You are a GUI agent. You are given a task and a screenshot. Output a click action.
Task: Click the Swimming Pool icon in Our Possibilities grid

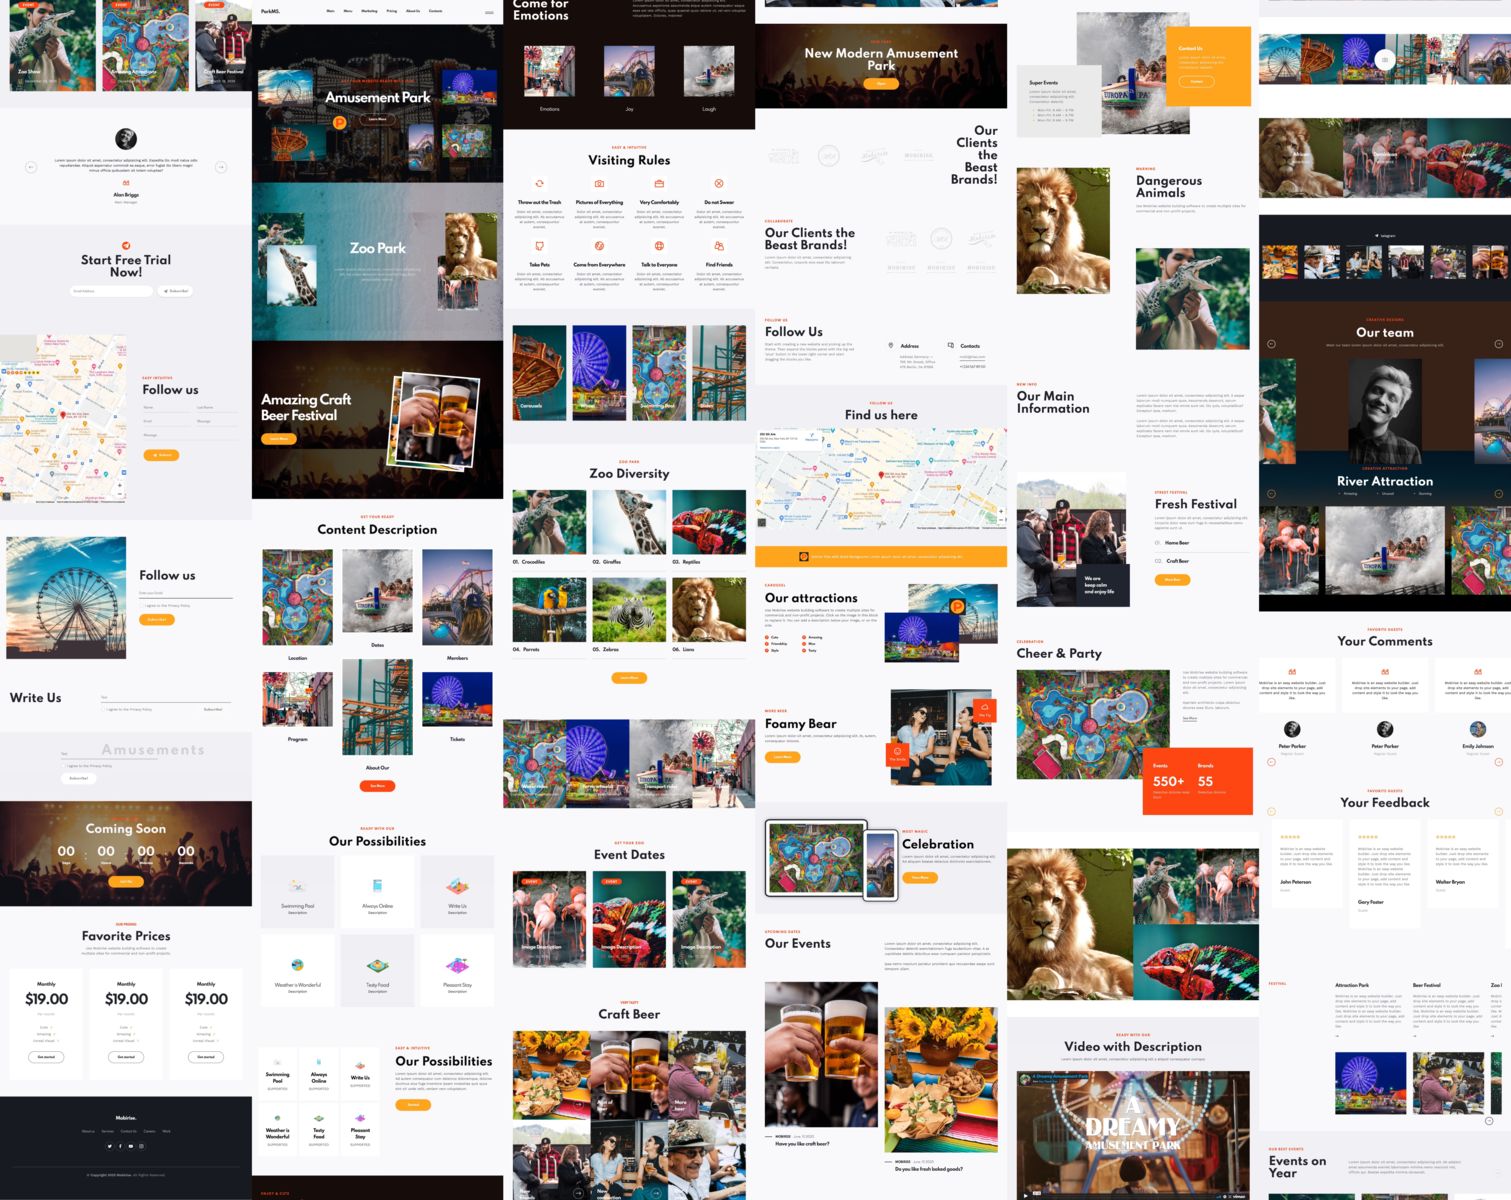point(297,886)
